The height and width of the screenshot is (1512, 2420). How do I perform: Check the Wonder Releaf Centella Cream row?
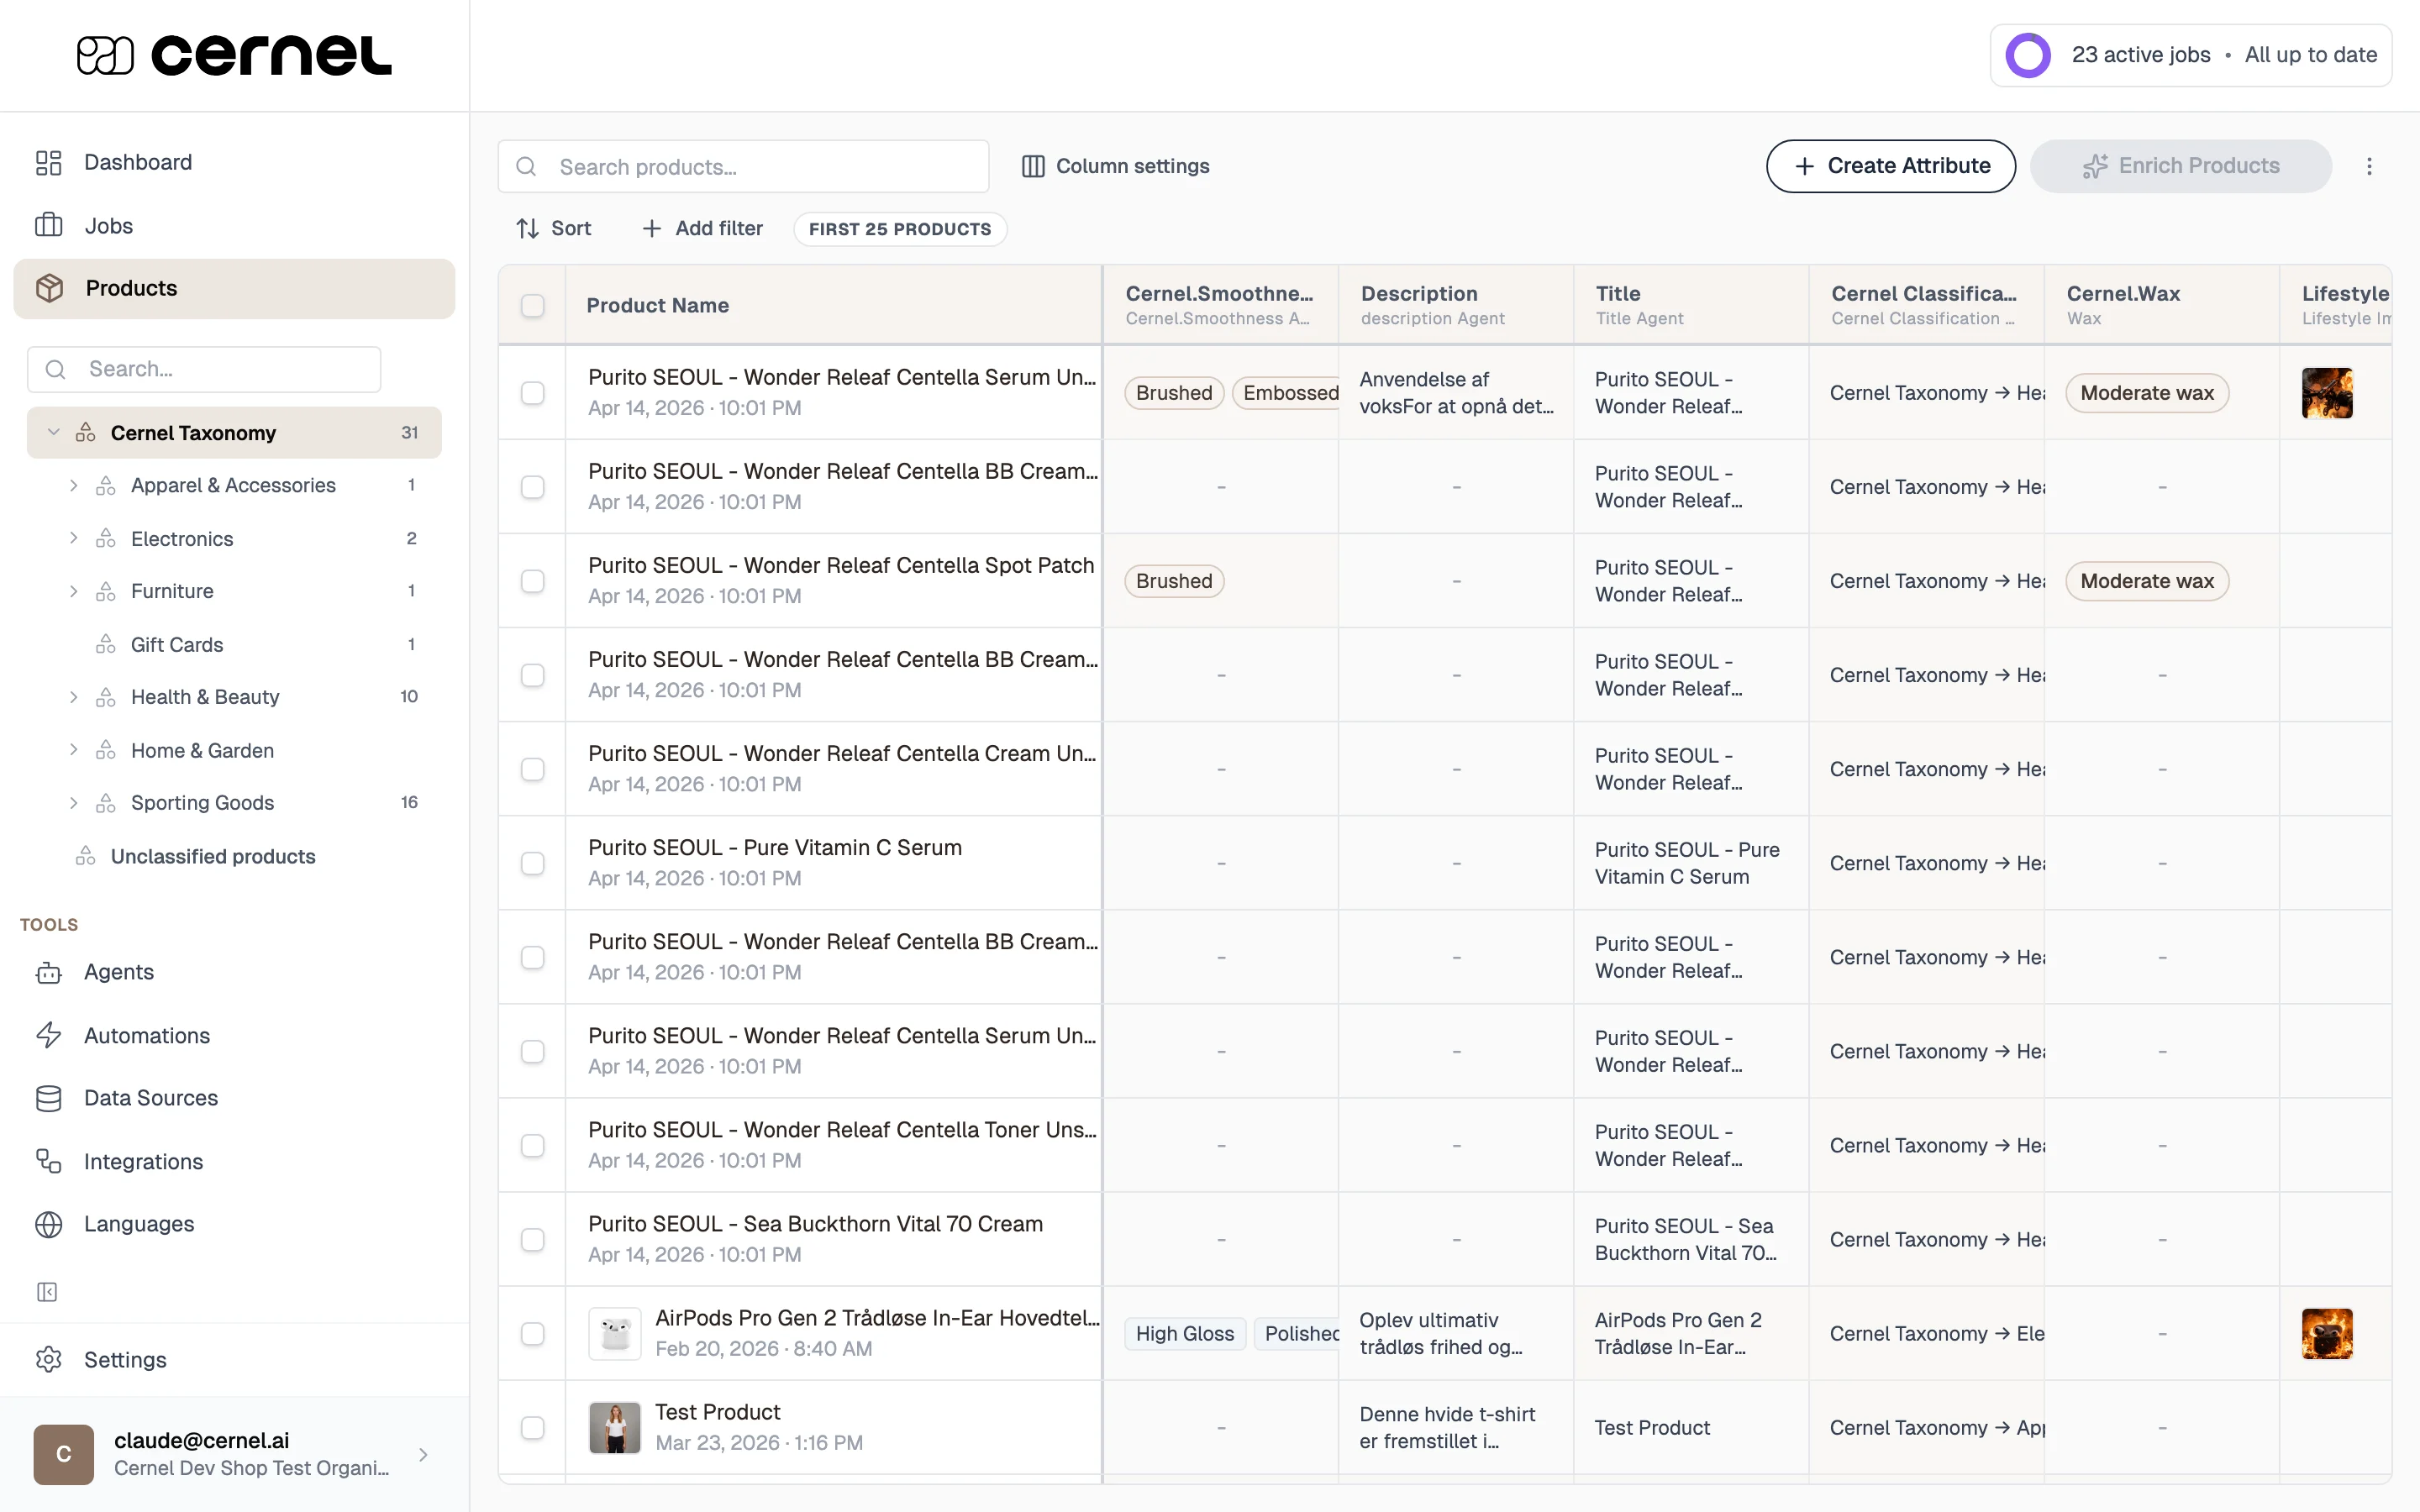(533, 769)
